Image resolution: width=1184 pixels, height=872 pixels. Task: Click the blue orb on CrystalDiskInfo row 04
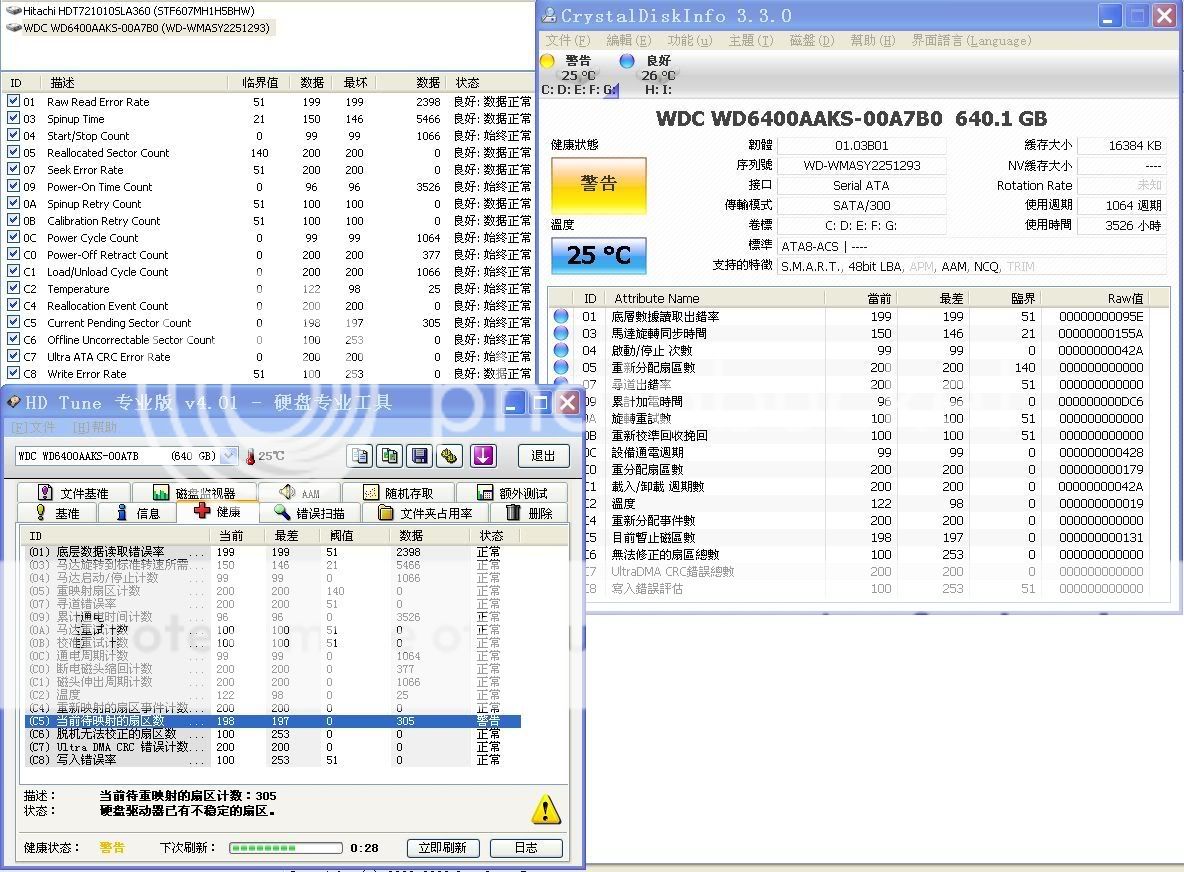[561, 350]
